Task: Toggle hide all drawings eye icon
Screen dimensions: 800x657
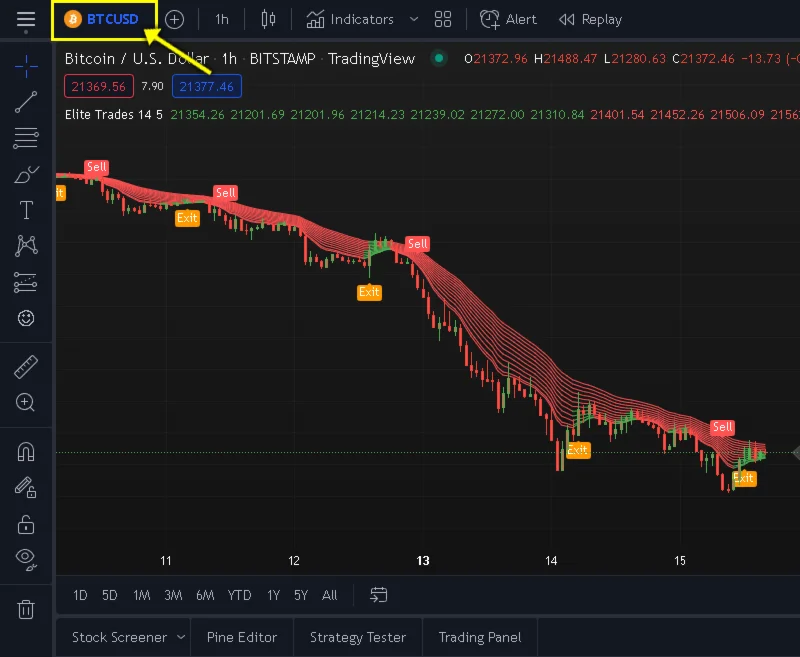Action: 26,559
